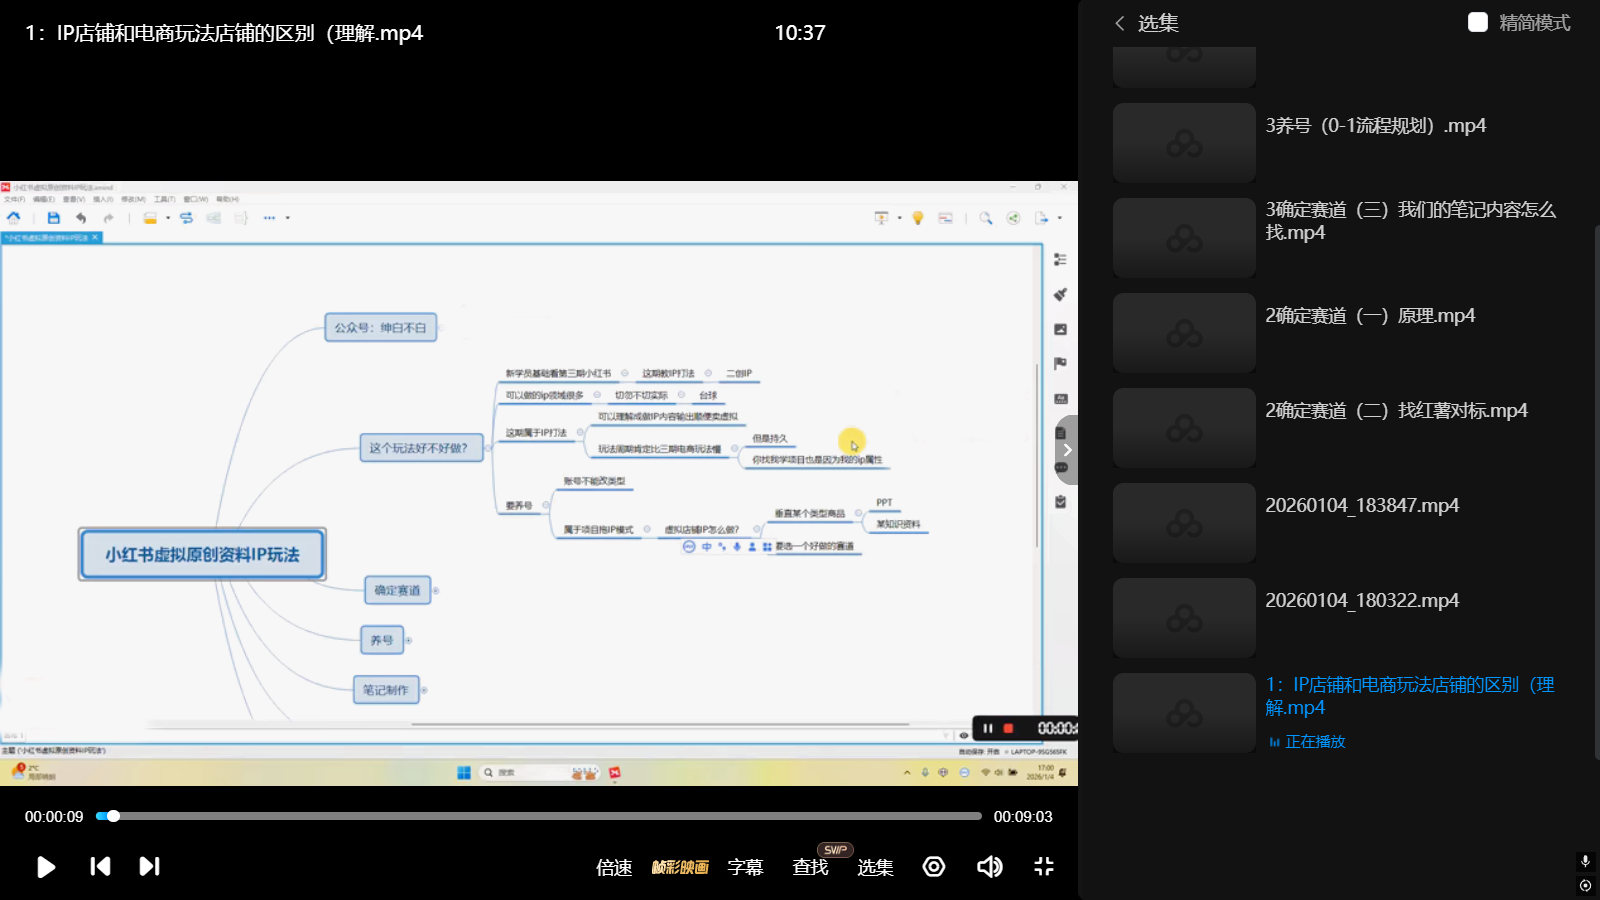This screenshot has height=900, width=1600.
Task: Collapse the playlist panel with side arrow
Action: [1067, 450]
